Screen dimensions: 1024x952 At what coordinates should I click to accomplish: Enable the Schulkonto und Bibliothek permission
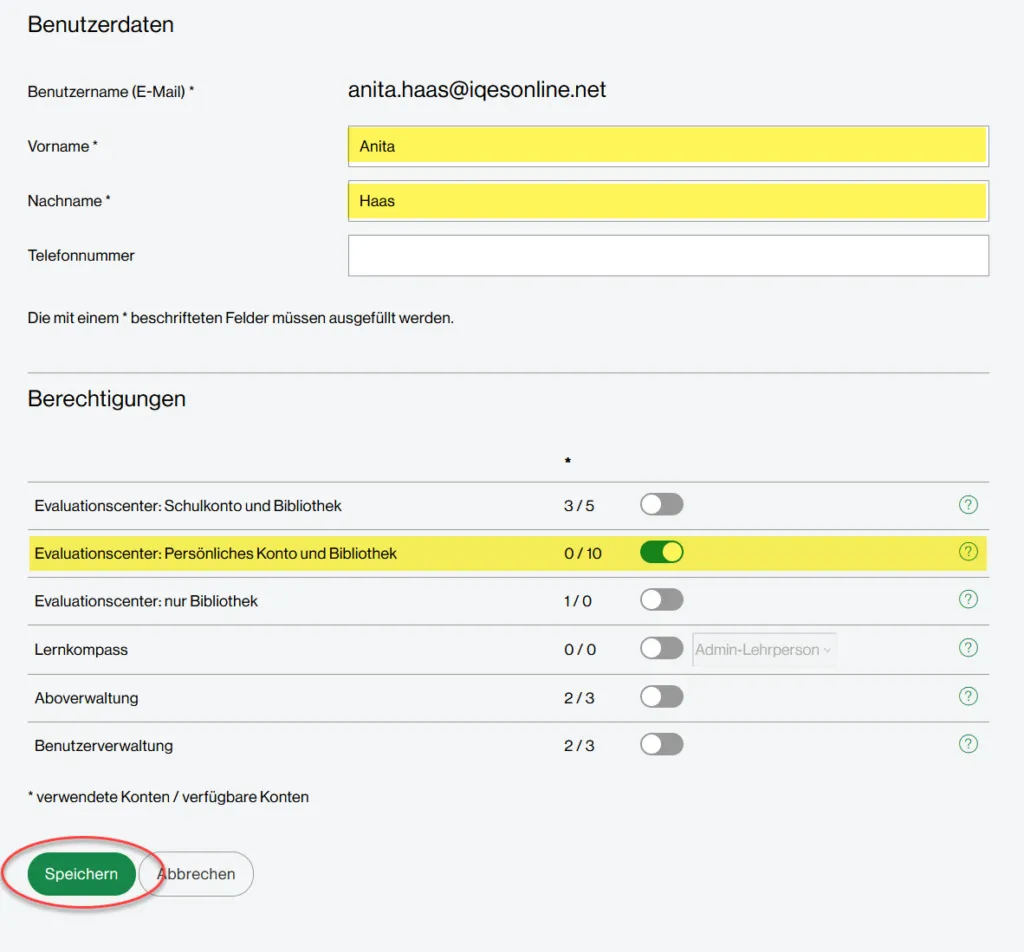click(661, 504)
